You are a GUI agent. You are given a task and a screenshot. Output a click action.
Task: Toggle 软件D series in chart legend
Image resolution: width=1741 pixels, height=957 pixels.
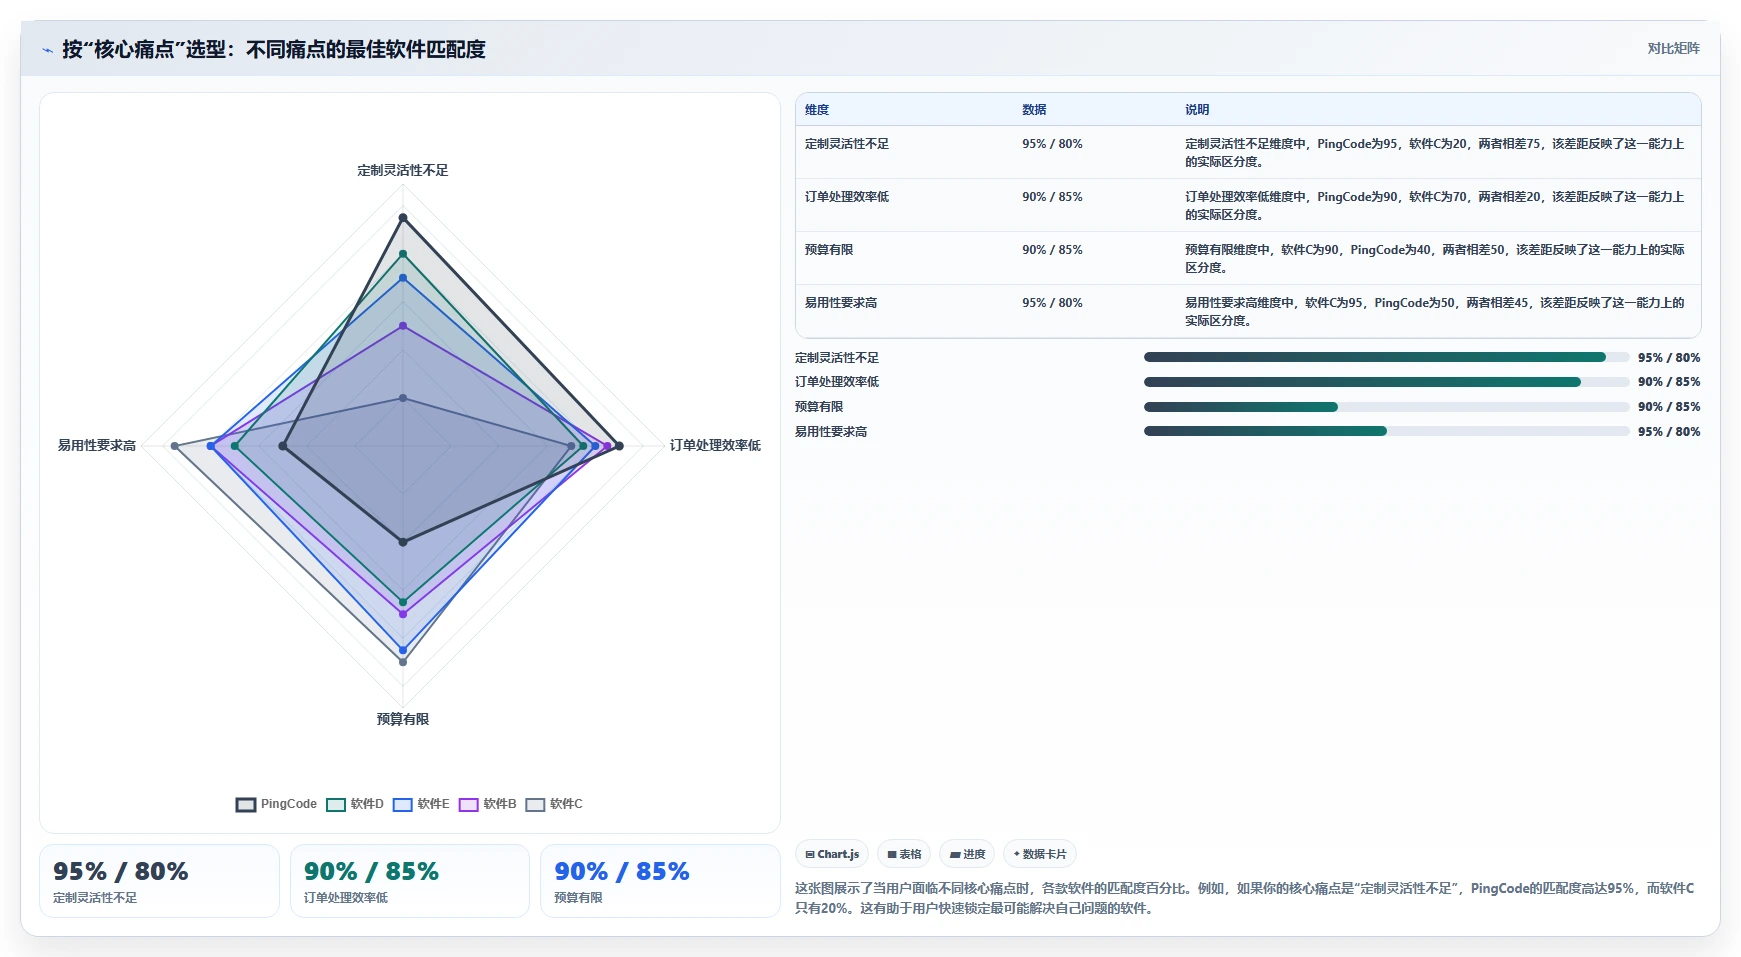(355, 804)
